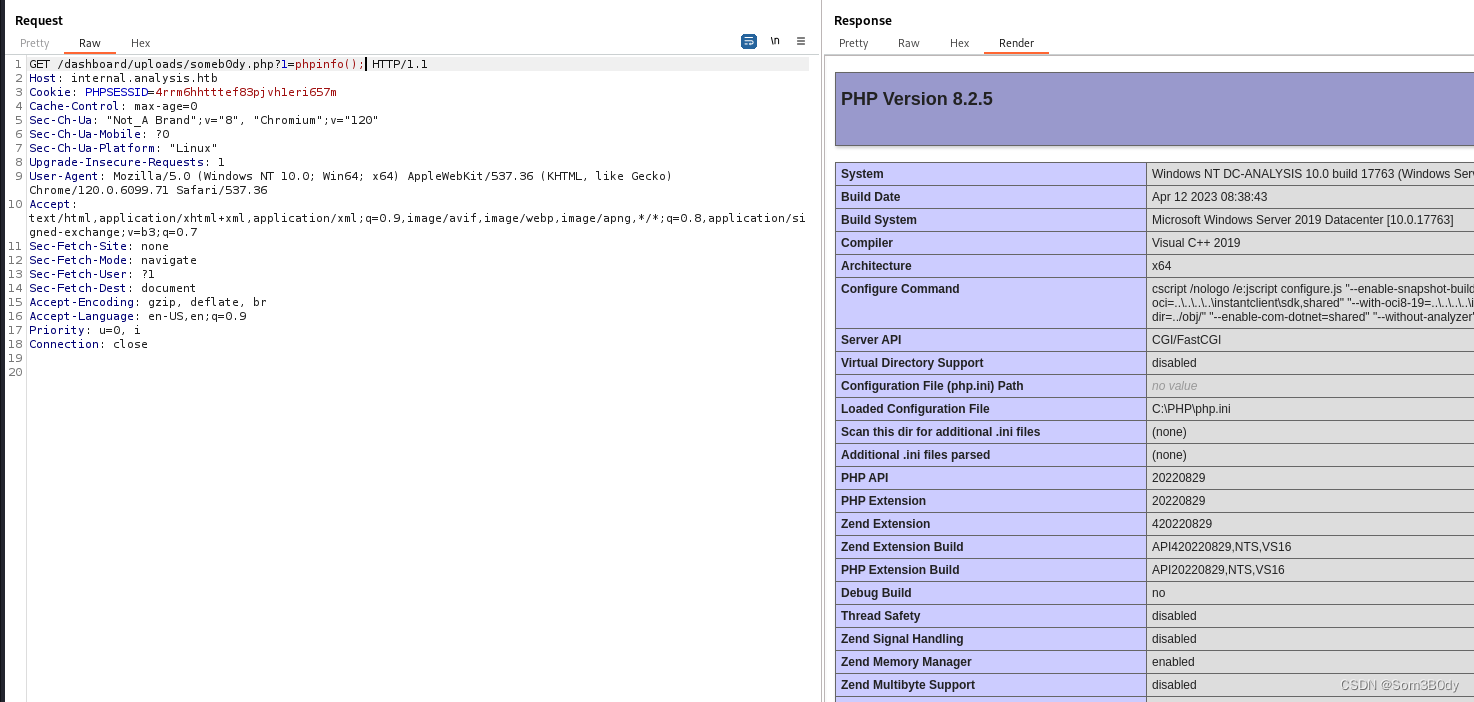1474x702 pixels.
Task: Click the Sec-Fetch-Mode: navigate line
Action: [x=113, y=260]
